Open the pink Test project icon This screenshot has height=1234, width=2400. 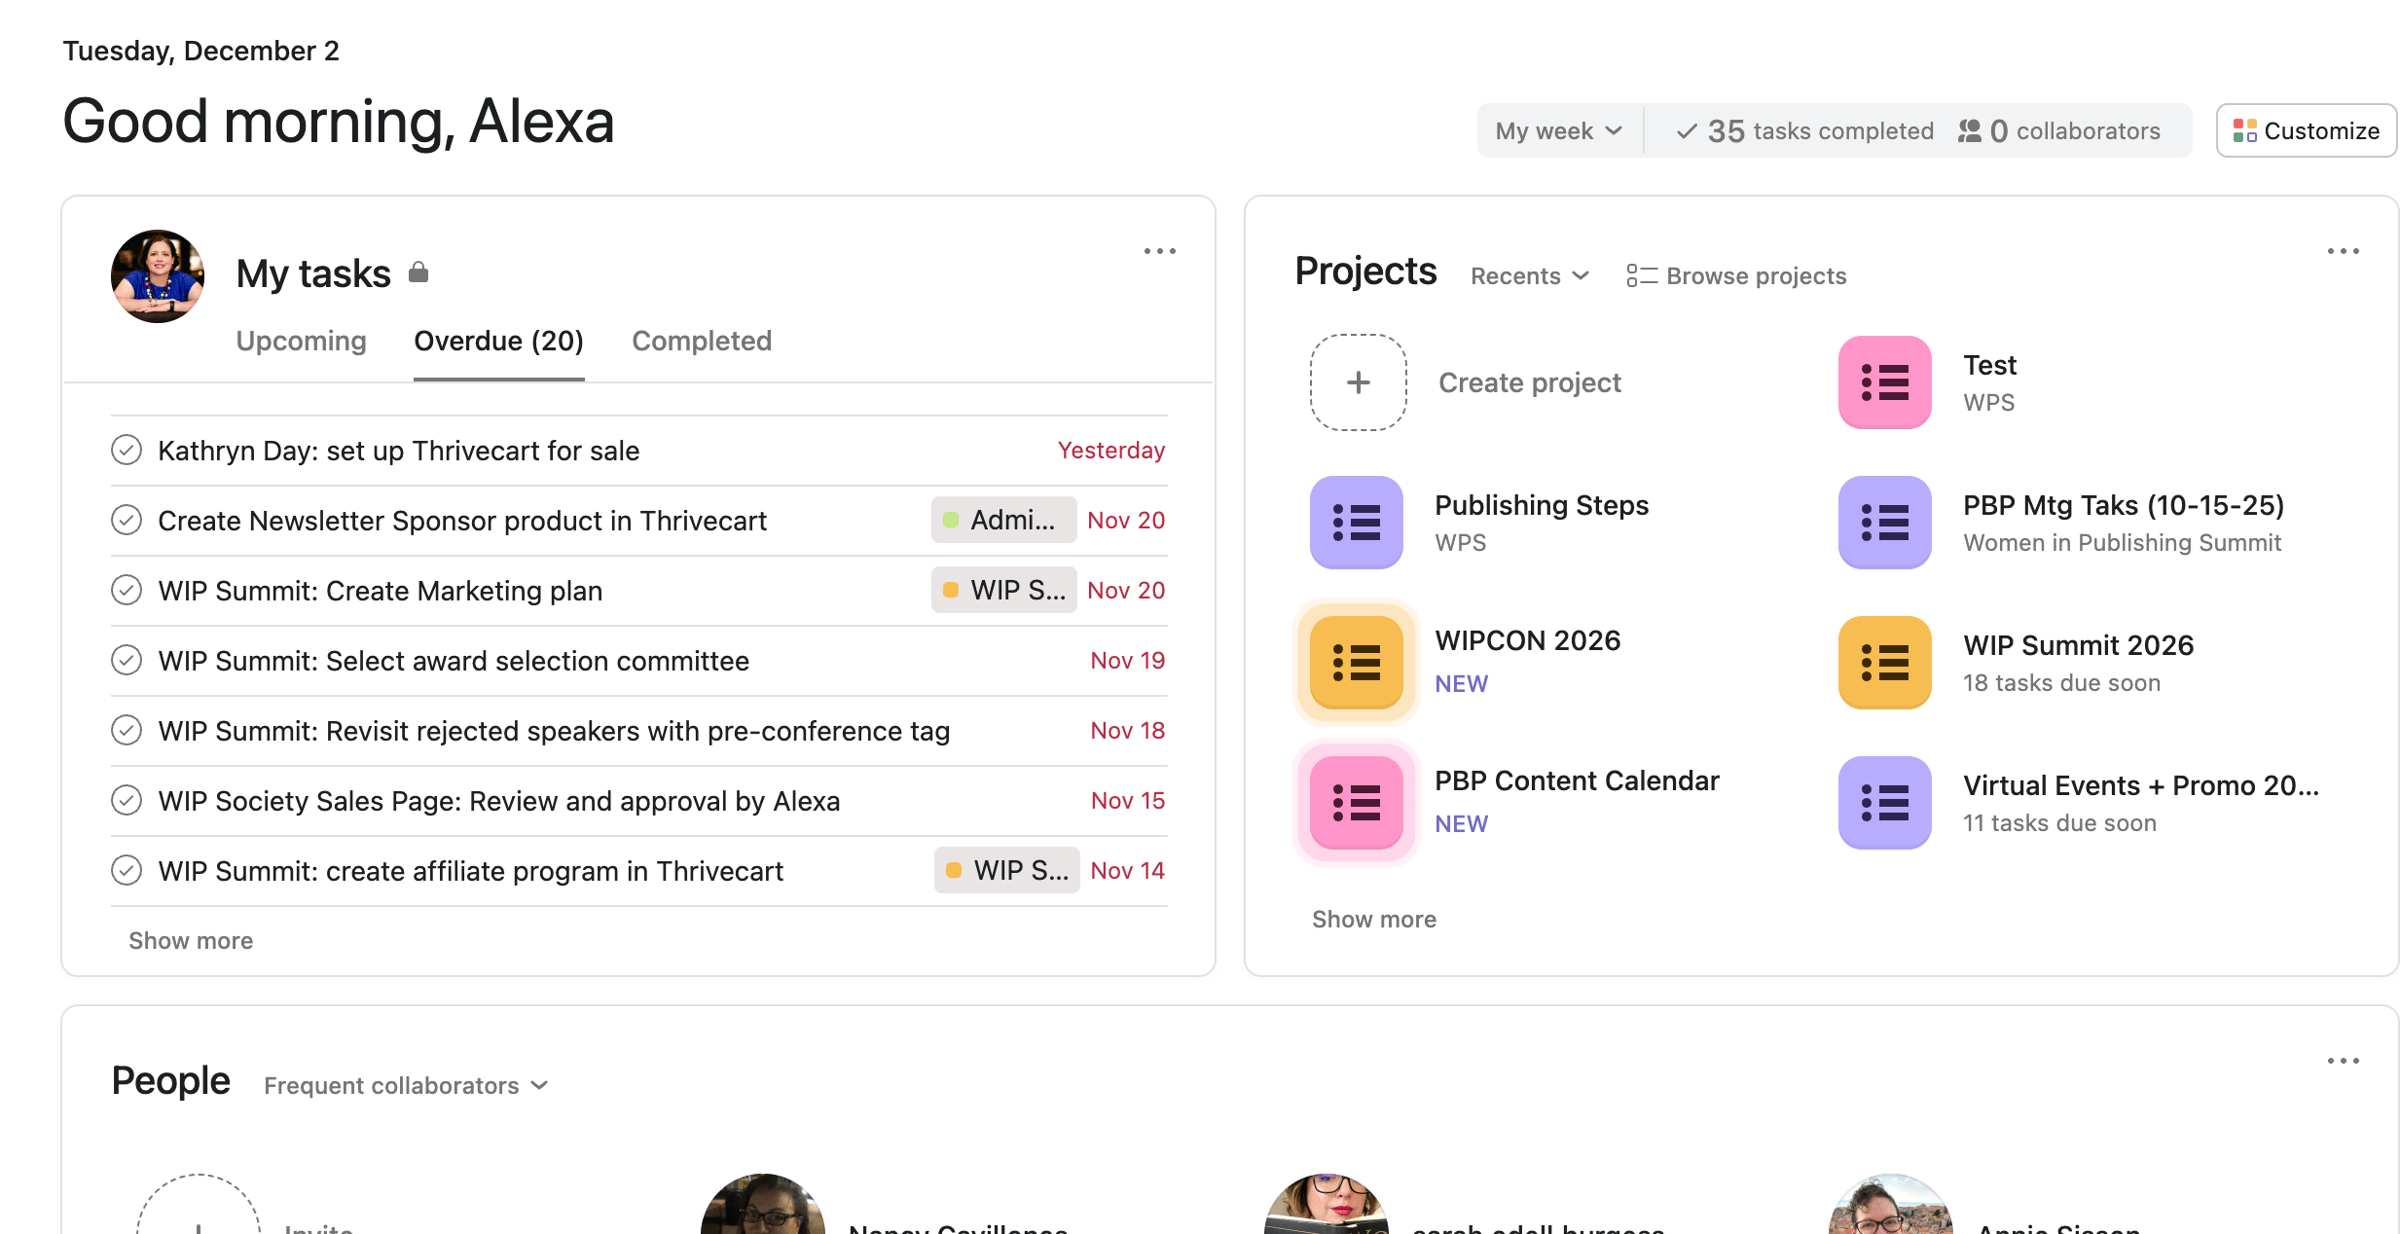pyautogui.click(x=1884, y=382)
